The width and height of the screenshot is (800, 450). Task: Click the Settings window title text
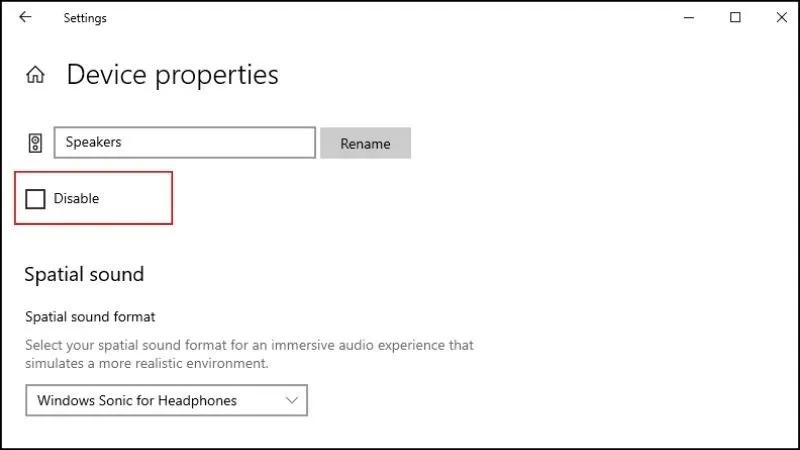click(x=85, y=18)
